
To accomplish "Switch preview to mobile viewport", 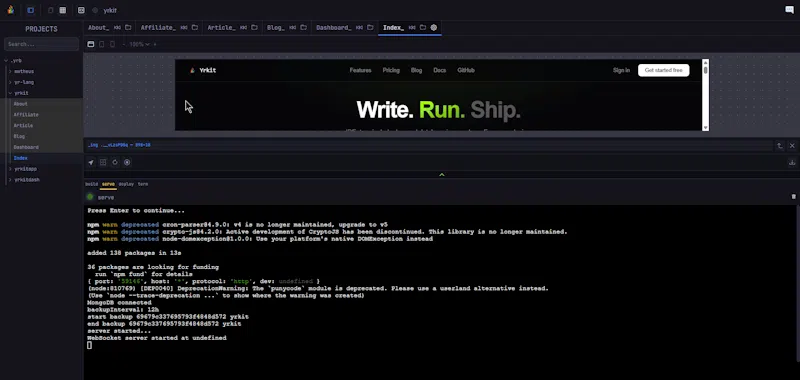I will pyautogui.click(x=113, y=44).
